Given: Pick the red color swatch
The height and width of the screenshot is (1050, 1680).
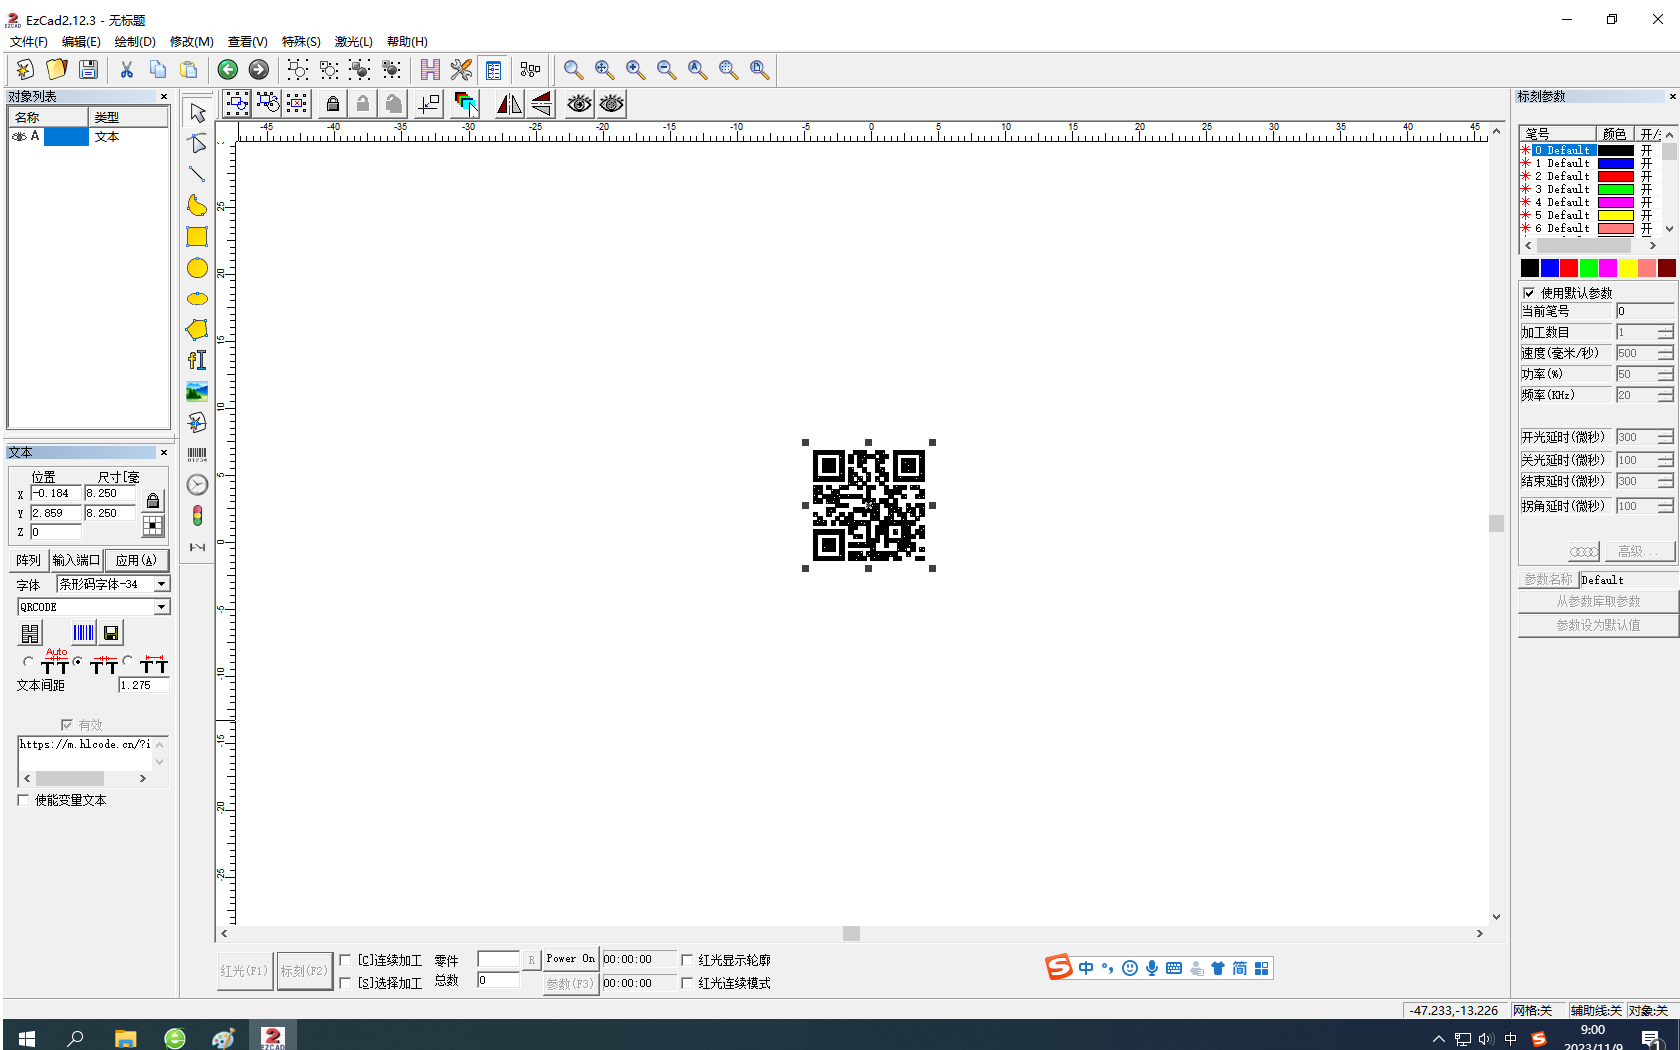Looking at the screenshot, I should tap(1569, 268).
